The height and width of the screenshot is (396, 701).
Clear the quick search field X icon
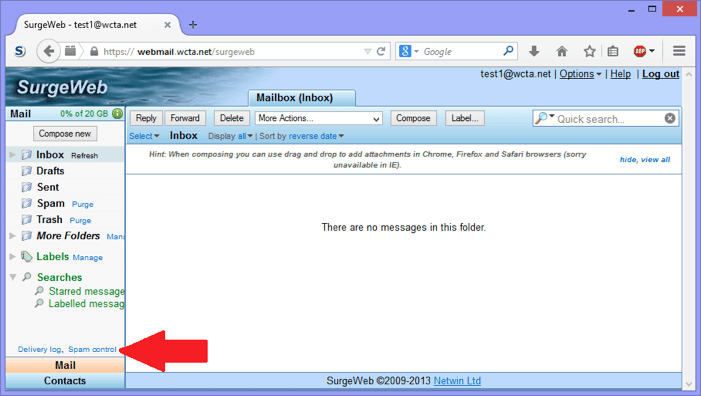(x=670, y=118)
